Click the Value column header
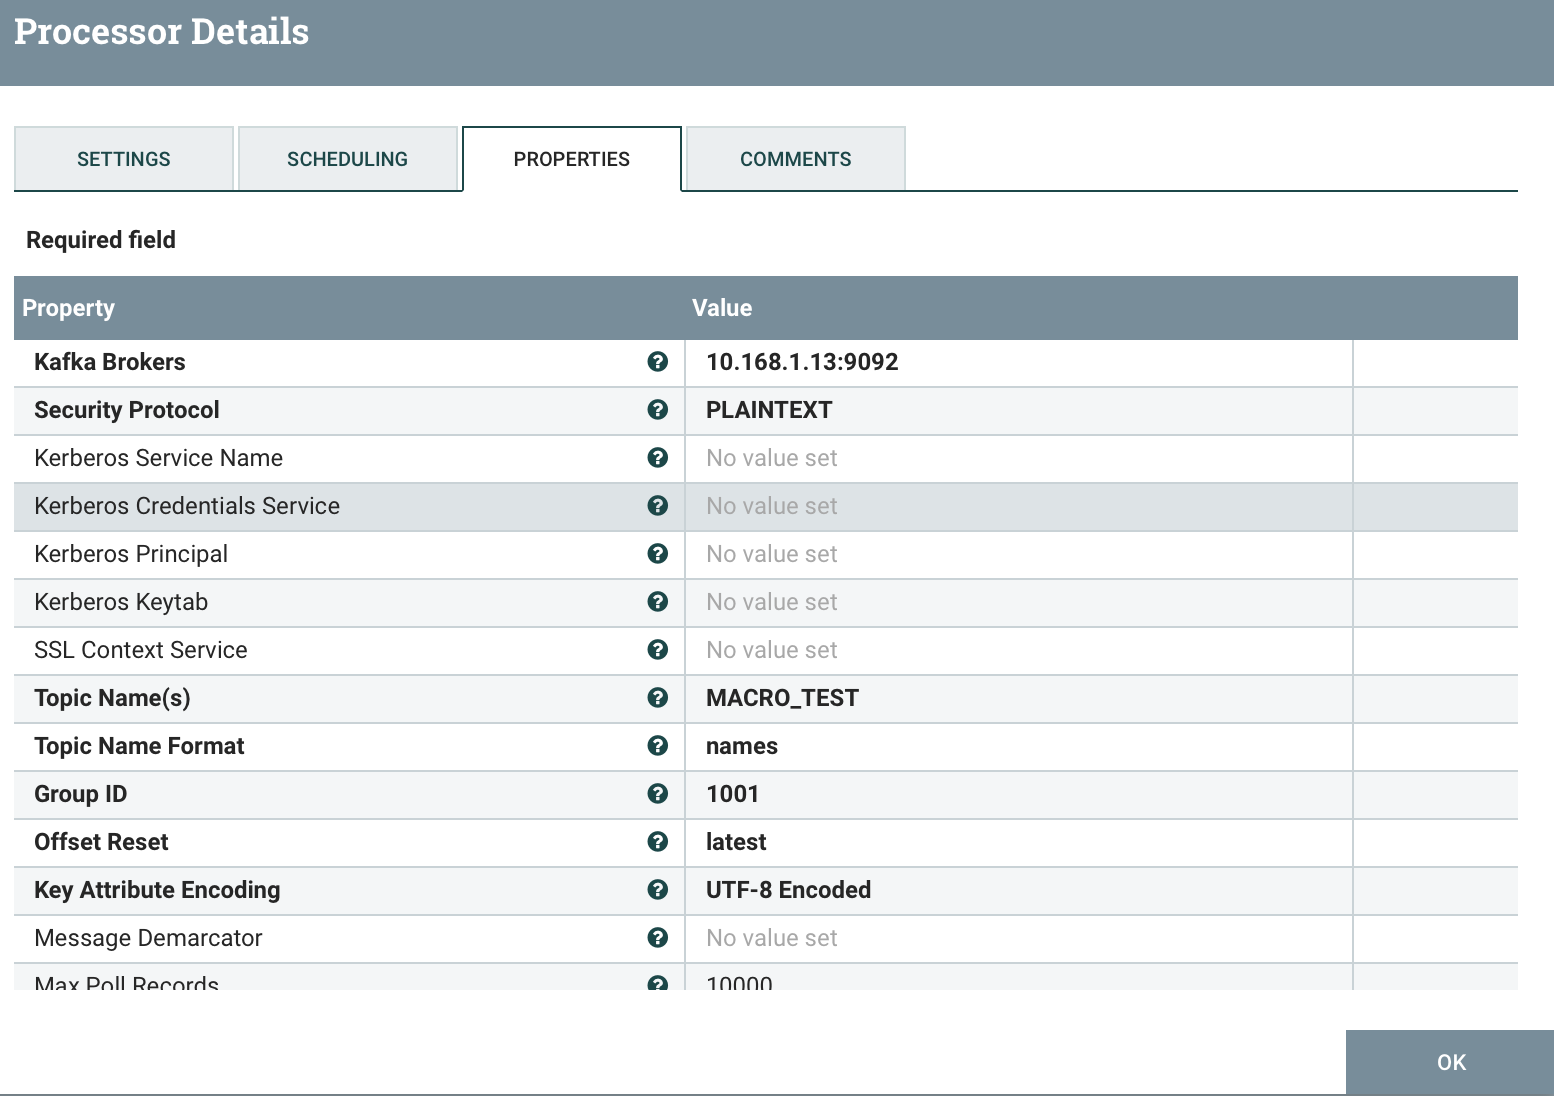 (x=722, y=308)
